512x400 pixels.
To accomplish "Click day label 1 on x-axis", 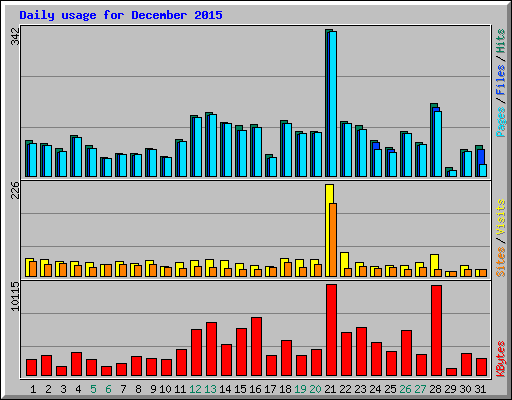I will pos(33,389).
